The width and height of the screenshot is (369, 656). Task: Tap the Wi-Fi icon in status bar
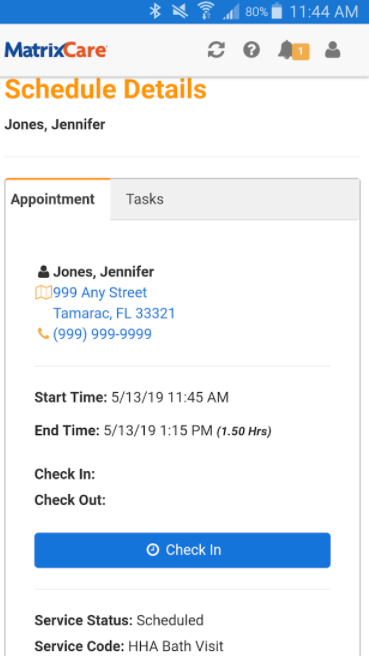tap(205, 11)
